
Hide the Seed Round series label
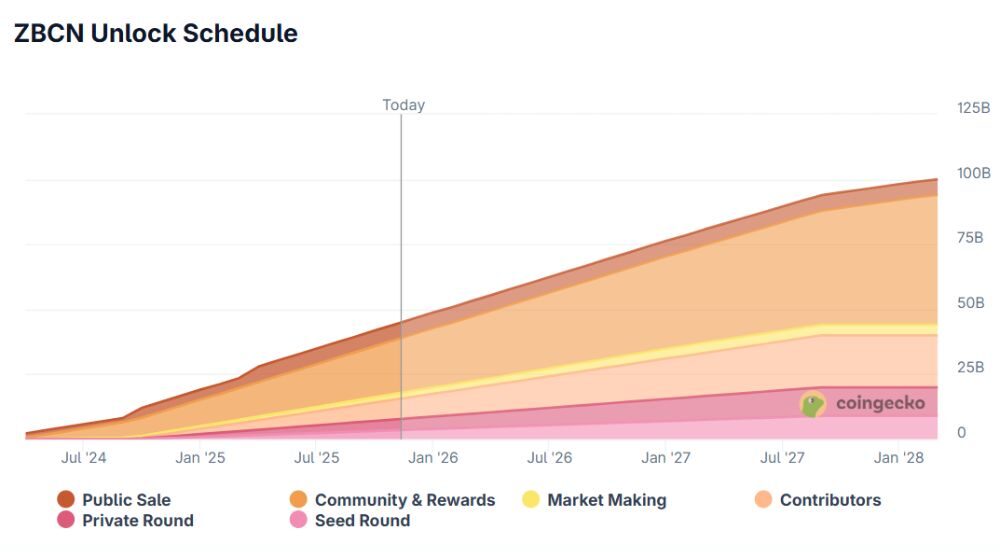pyautogui.click(x=362, y=520)
